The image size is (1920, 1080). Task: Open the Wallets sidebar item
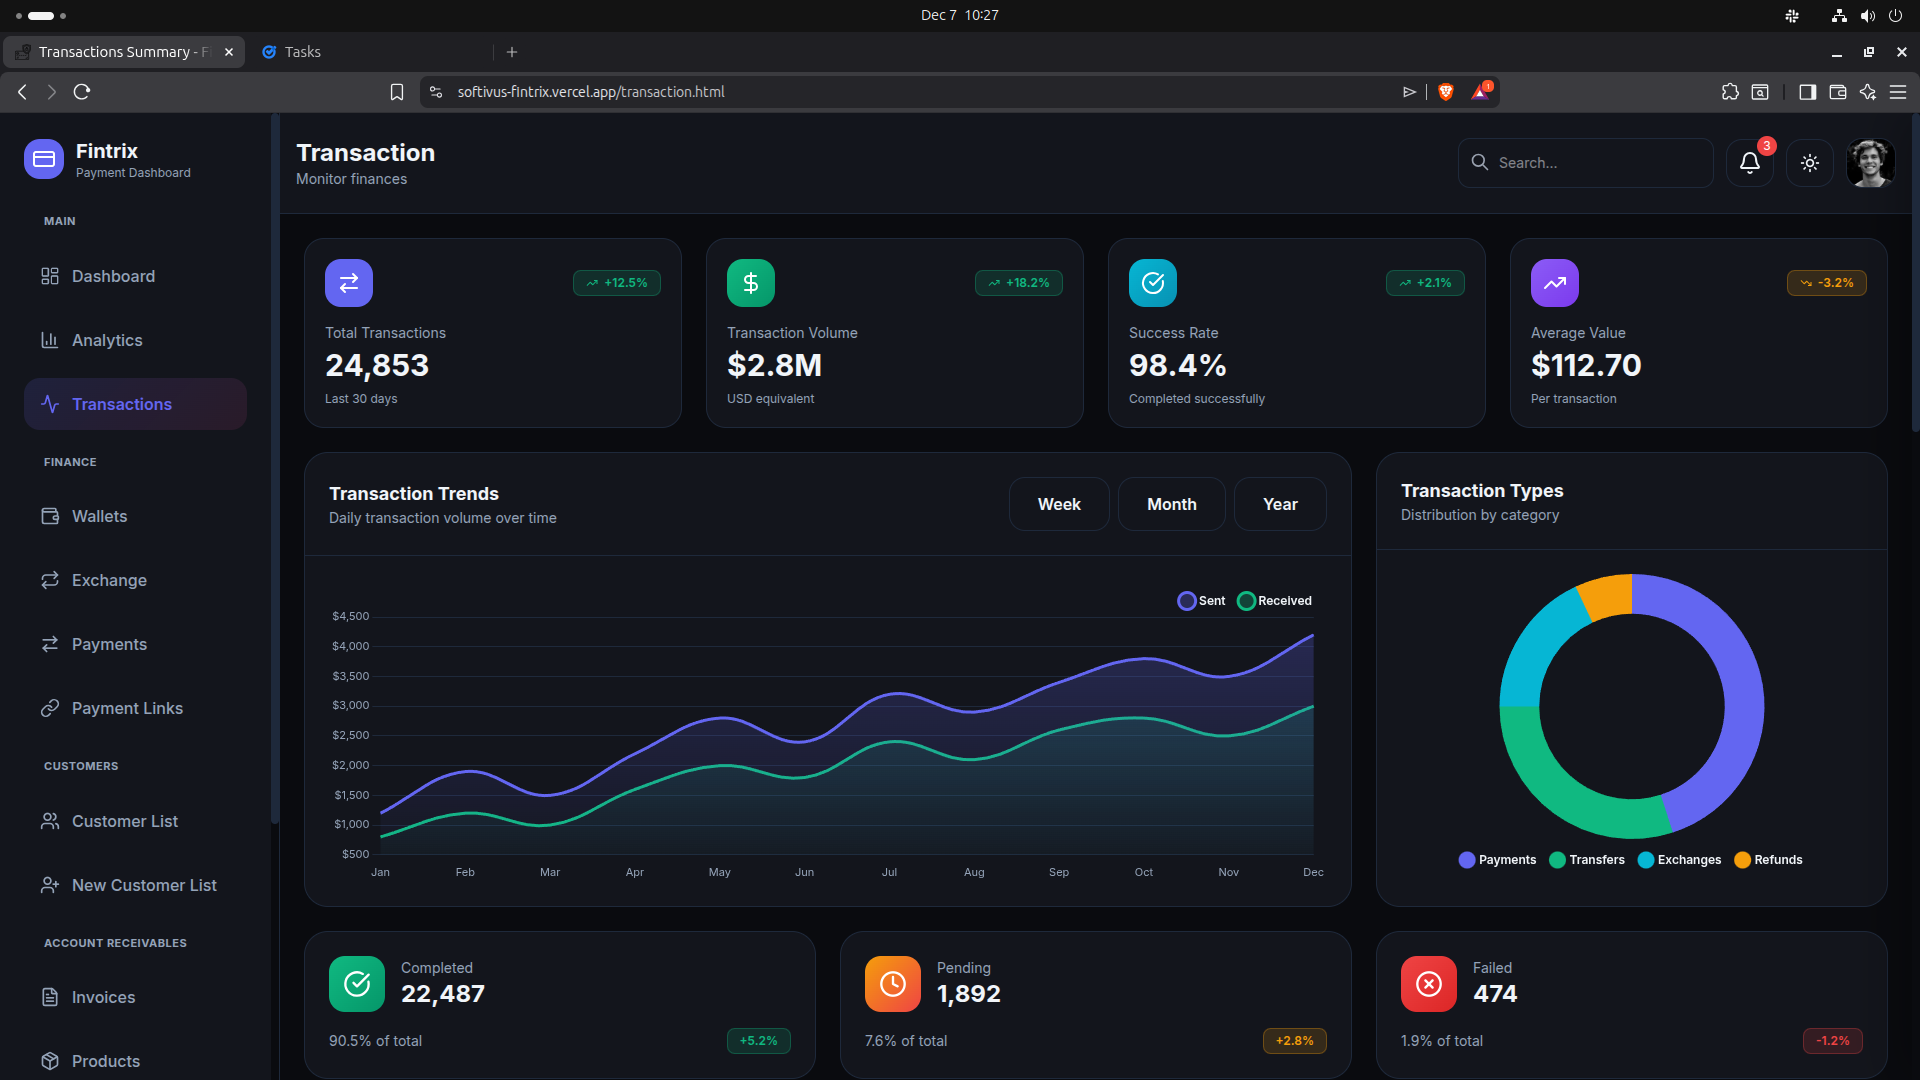[x=99, y=516]
